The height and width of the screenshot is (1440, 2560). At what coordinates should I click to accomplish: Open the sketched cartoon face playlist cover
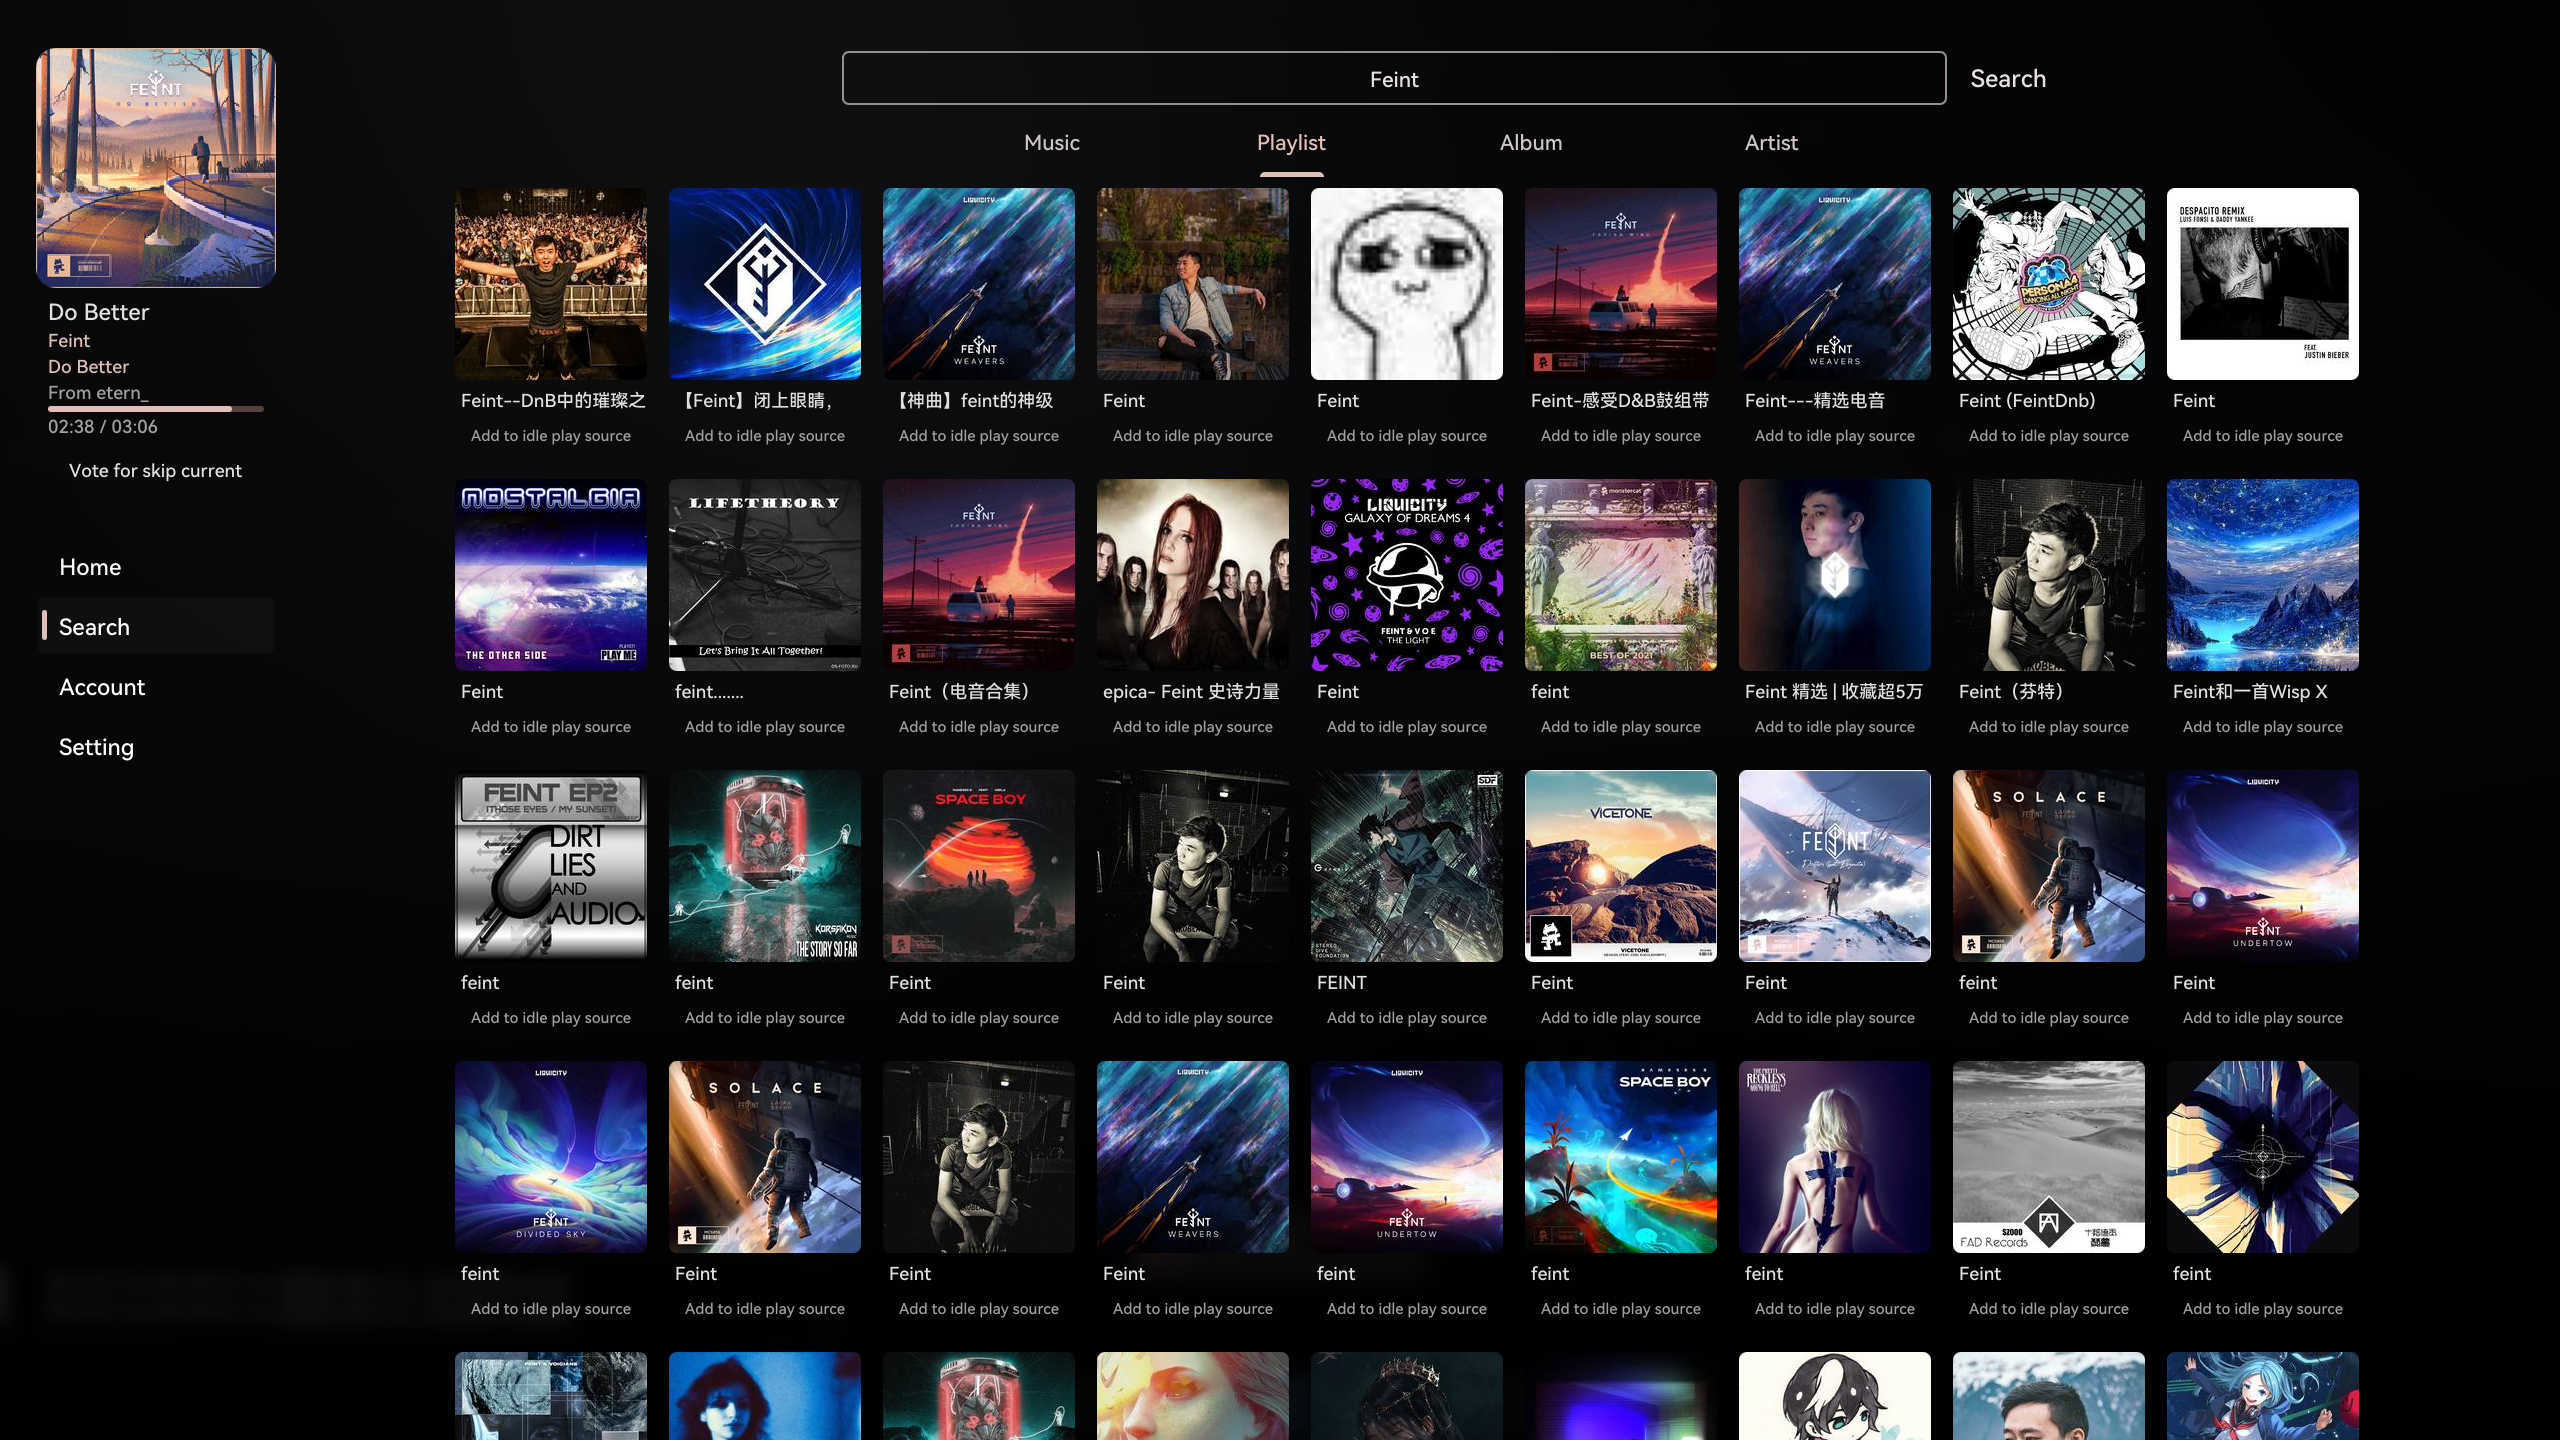click(1407, 284)
